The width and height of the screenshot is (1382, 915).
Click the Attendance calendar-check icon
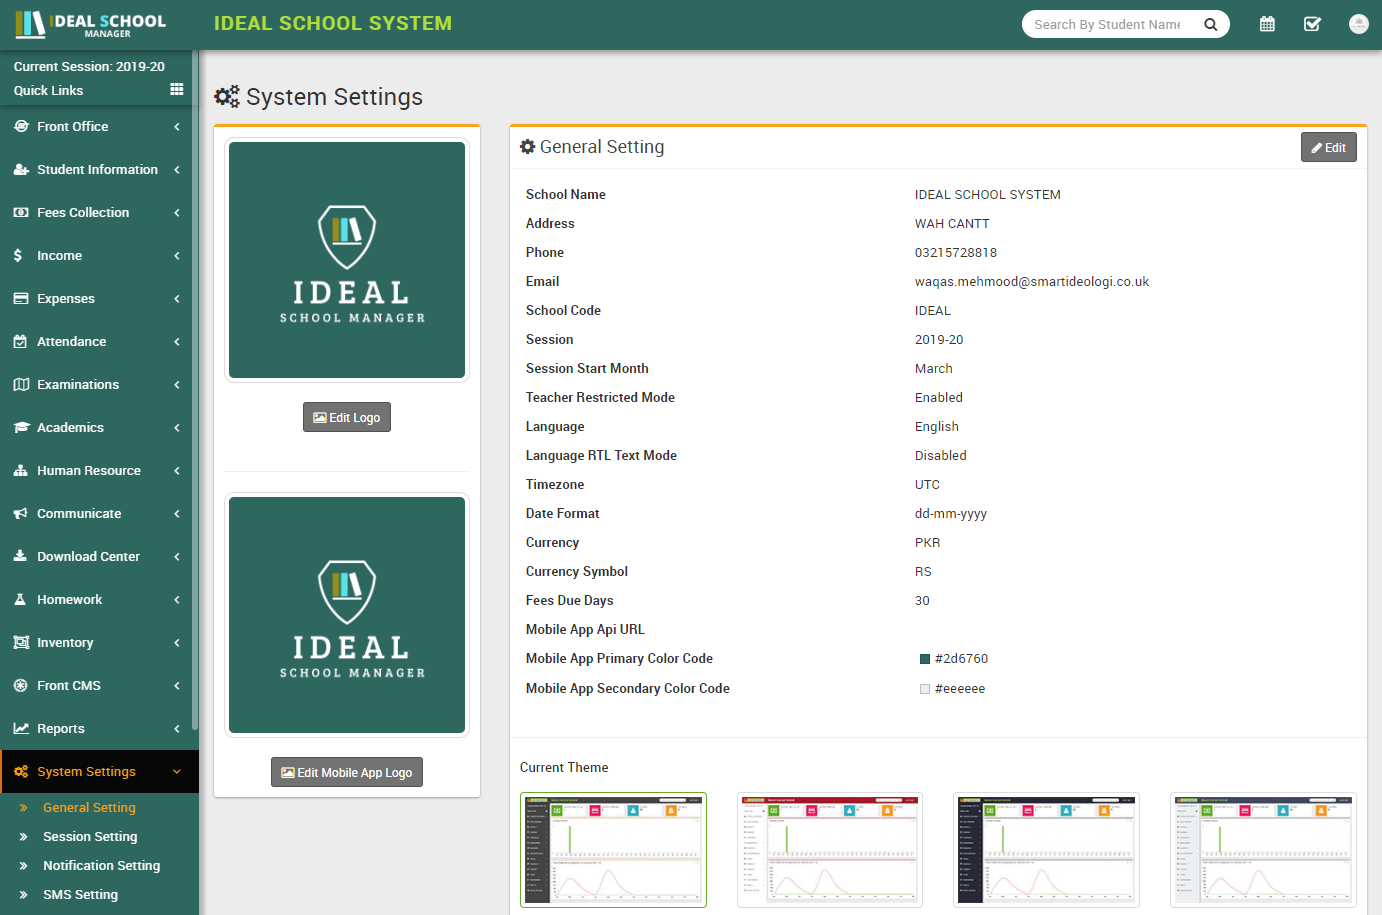tap(21, 341)
